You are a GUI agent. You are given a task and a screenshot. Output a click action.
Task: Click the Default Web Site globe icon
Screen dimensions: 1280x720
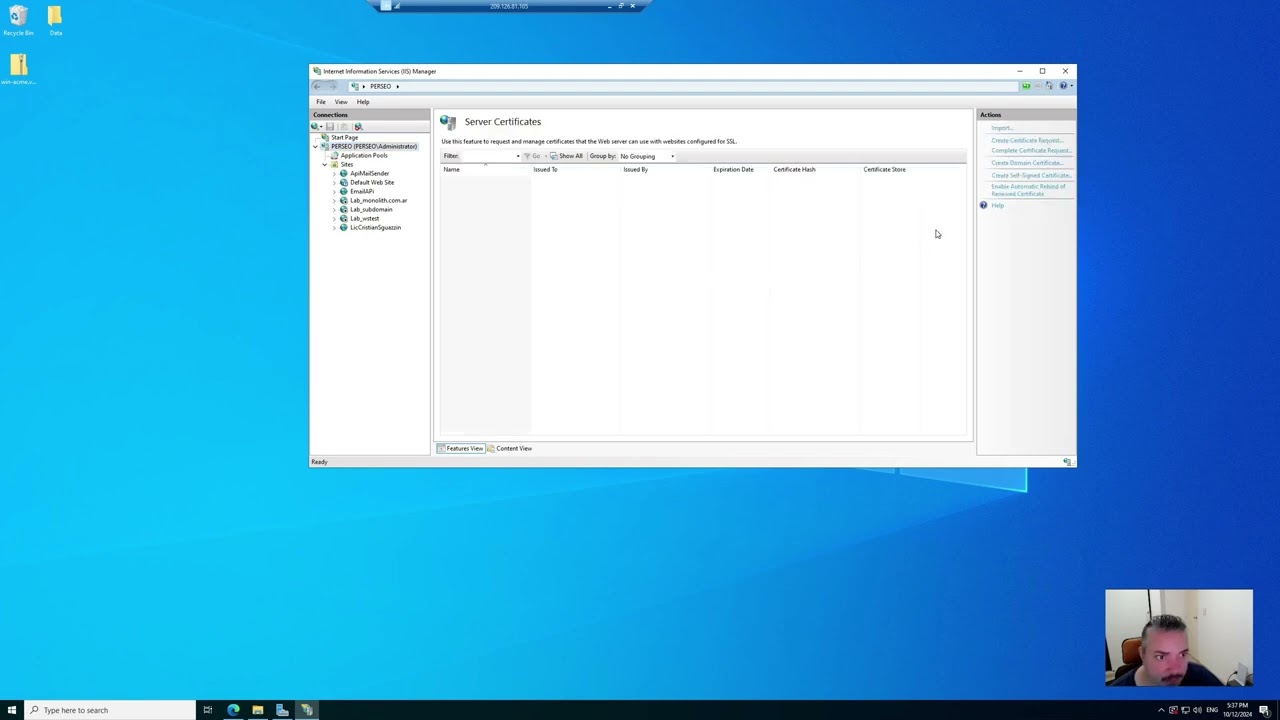point(344,182)
